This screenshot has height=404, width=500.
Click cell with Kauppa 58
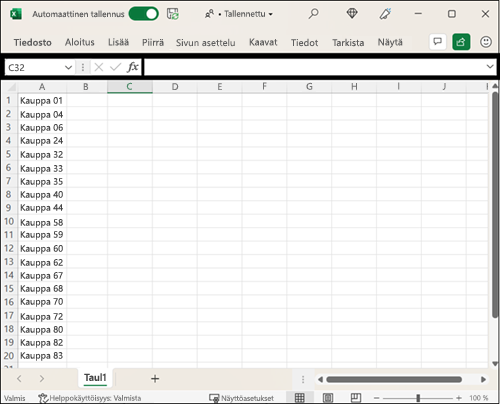coord(42,221)
